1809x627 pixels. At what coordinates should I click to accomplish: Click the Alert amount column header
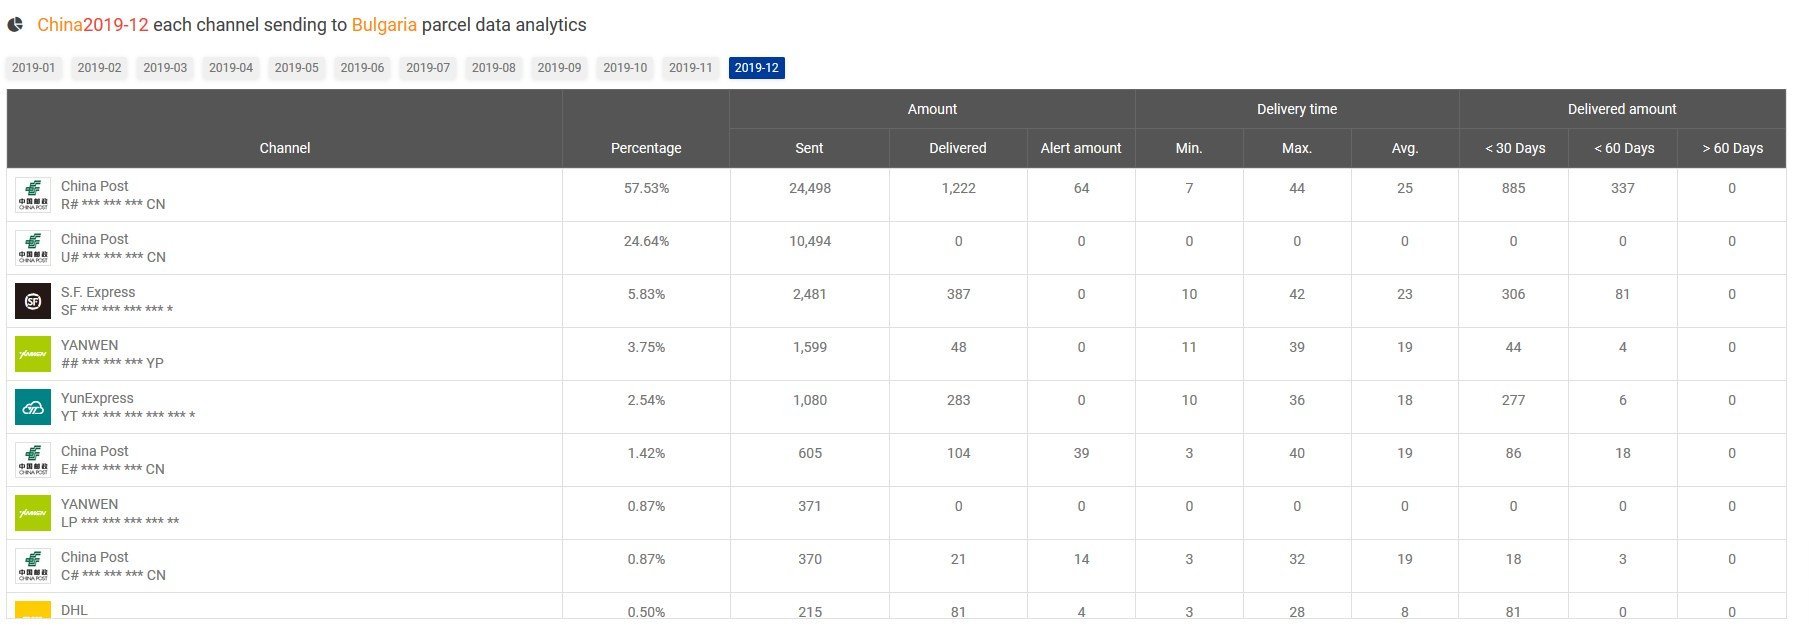1081,148
